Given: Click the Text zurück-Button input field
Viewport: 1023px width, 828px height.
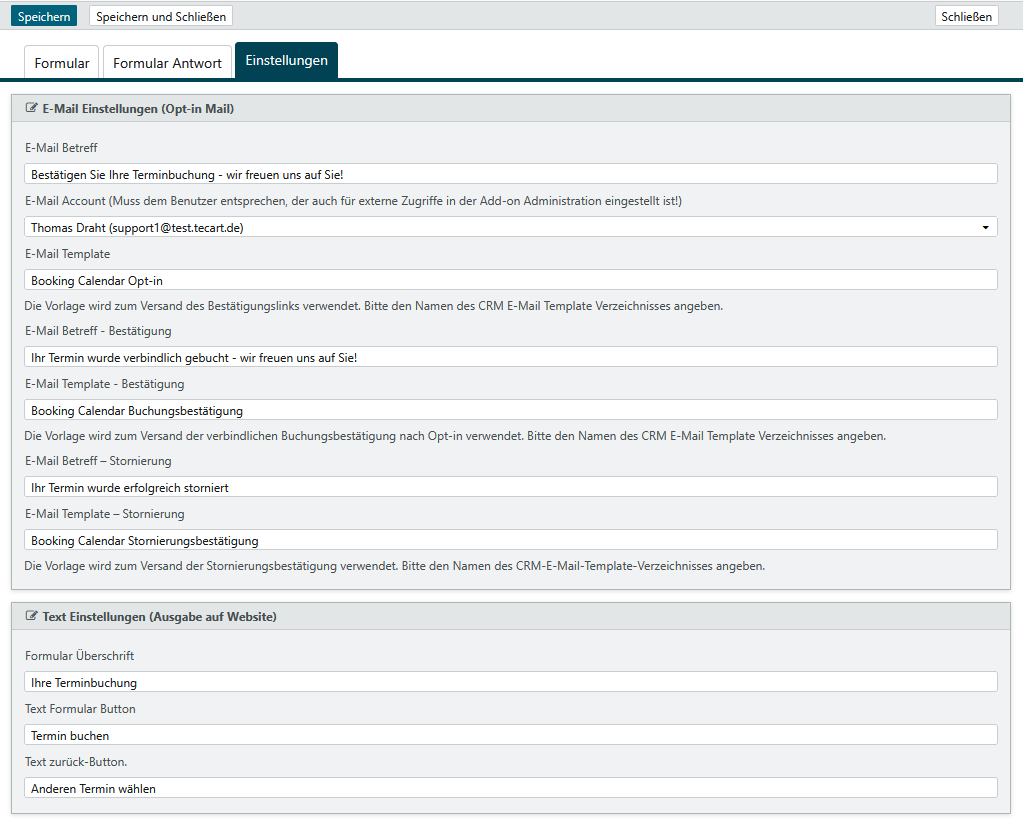Looking at the screenshot, I should tap(510, 788).
